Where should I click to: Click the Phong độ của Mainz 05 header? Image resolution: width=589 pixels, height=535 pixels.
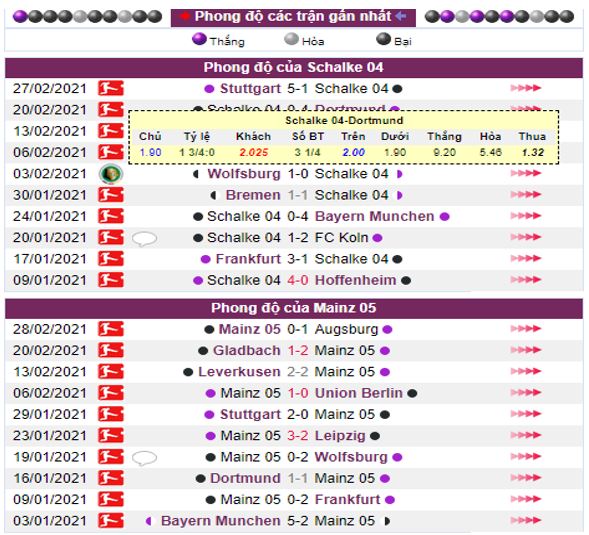[294, 308]
